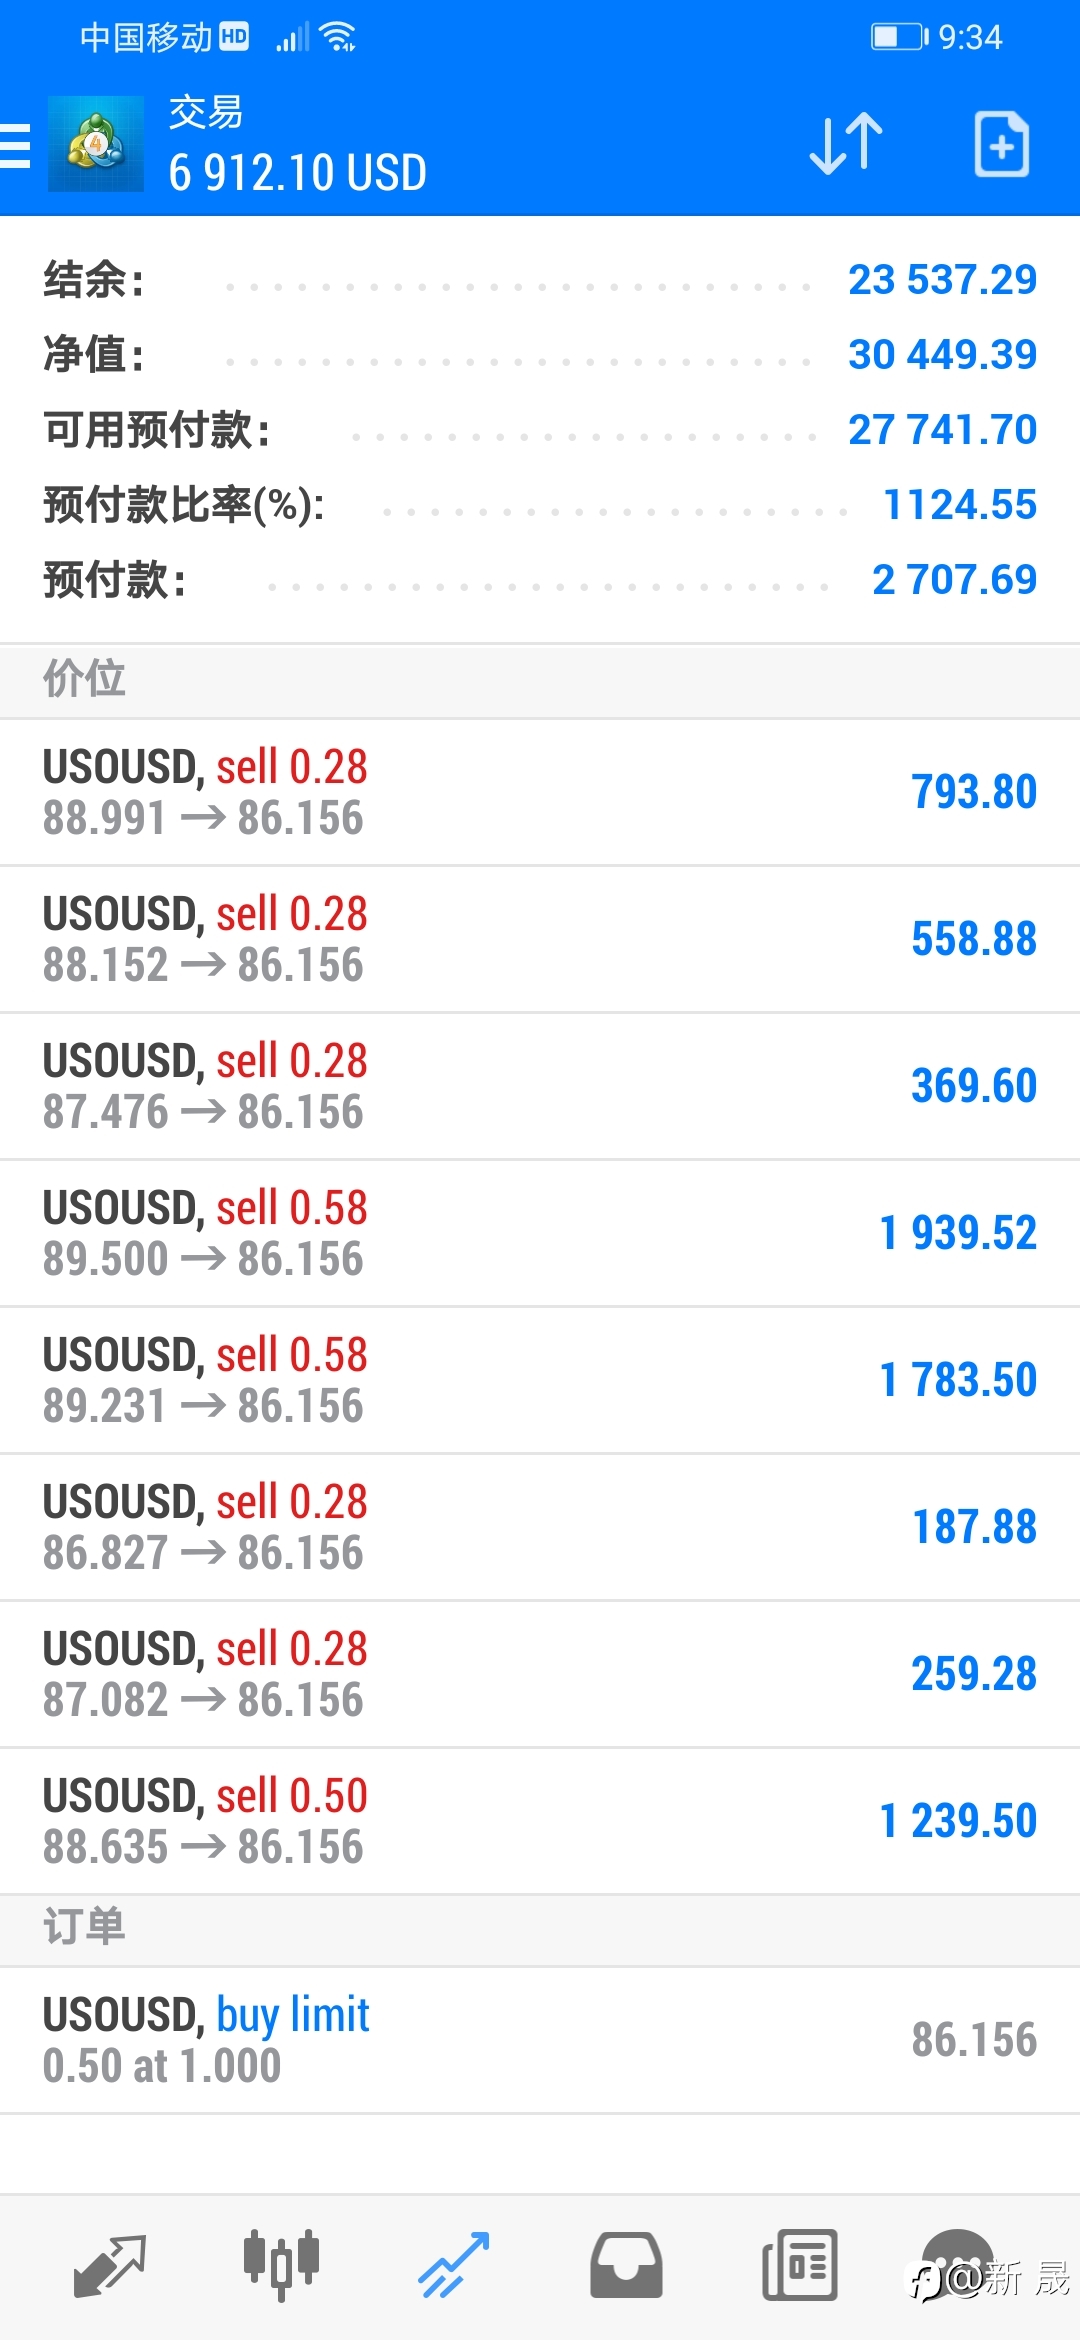Open sell 0.28 position at 87.476

pyautogui.click(x=540, y=1087)
